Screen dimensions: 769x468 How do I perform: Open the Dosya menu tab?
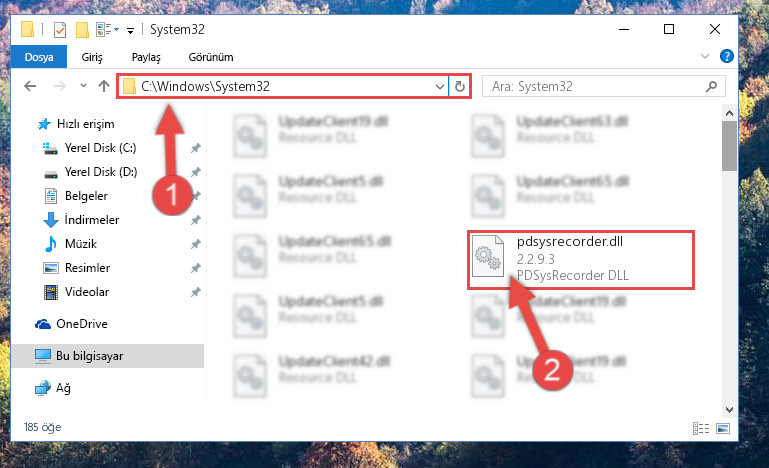tap(39, 57)
